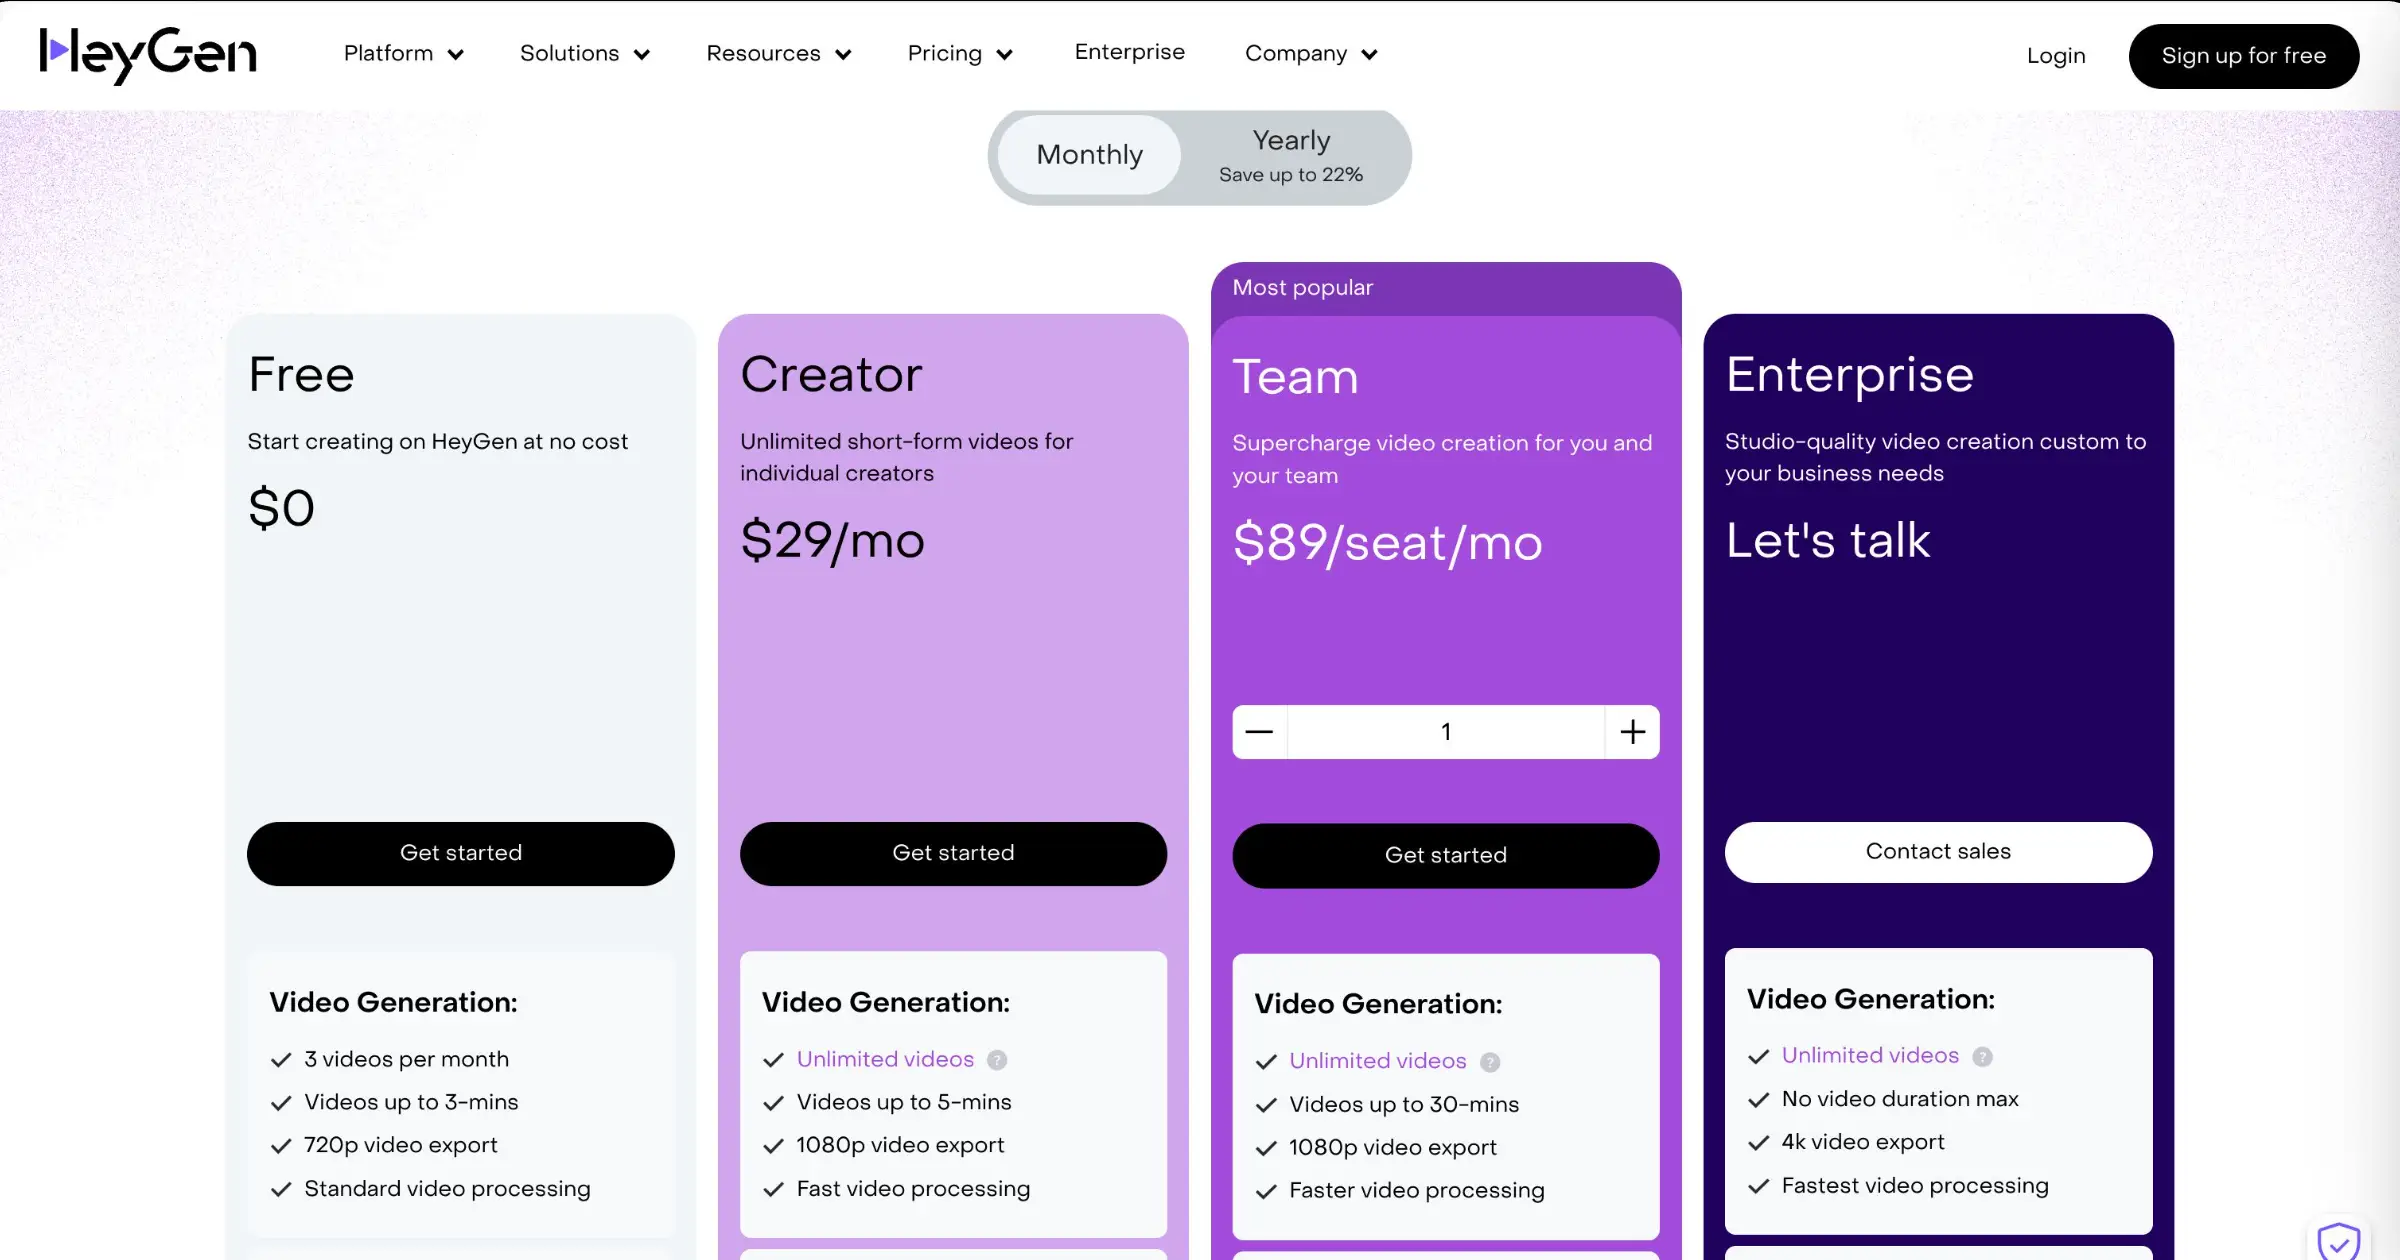
Task: Expand the Solutions menu
Action: pos(585,54)
